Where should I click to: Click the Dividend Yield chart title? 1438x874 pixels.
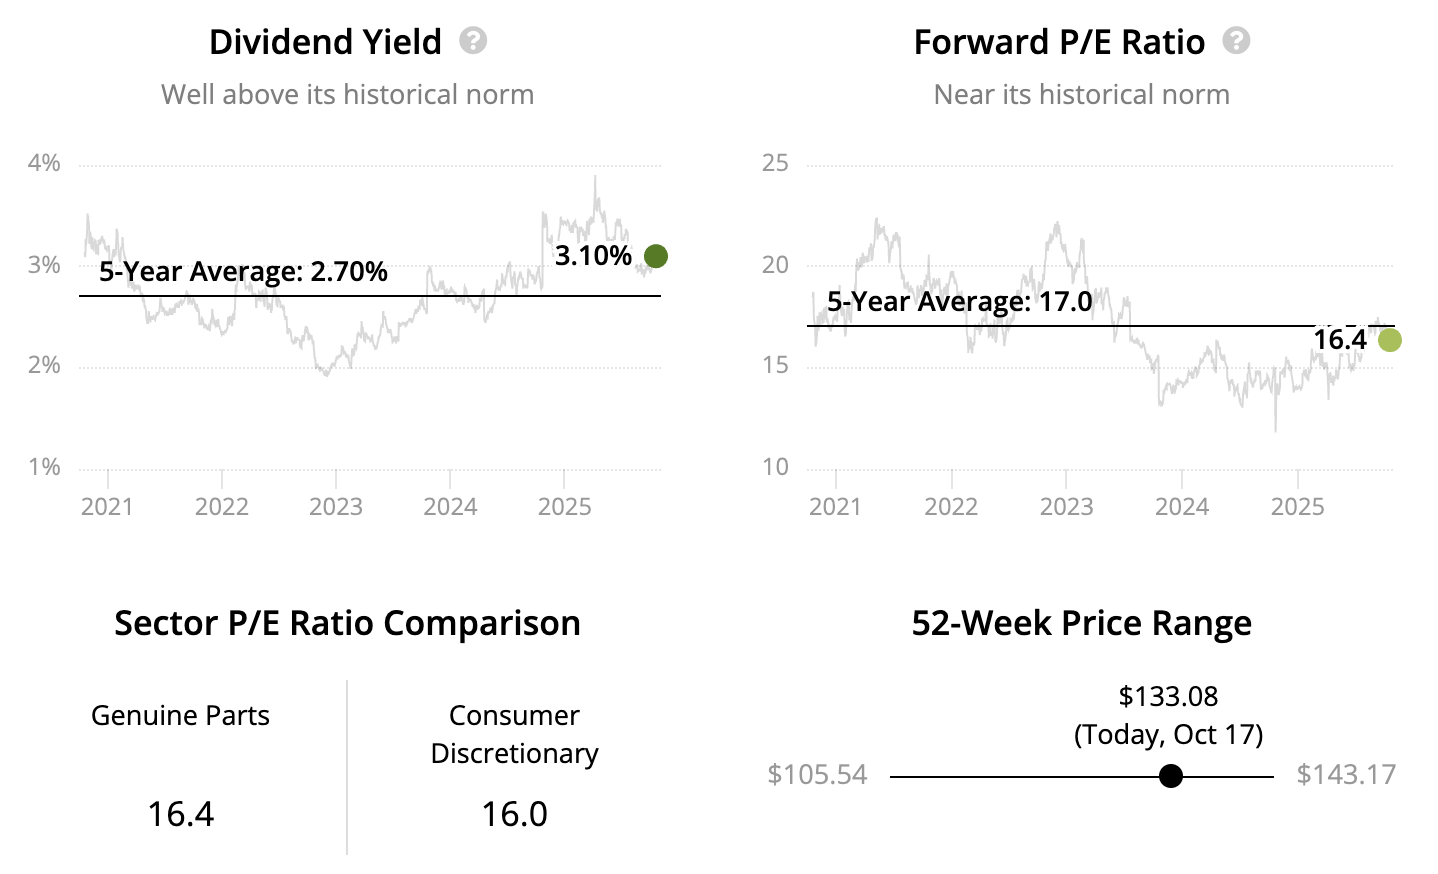[325, 42]
